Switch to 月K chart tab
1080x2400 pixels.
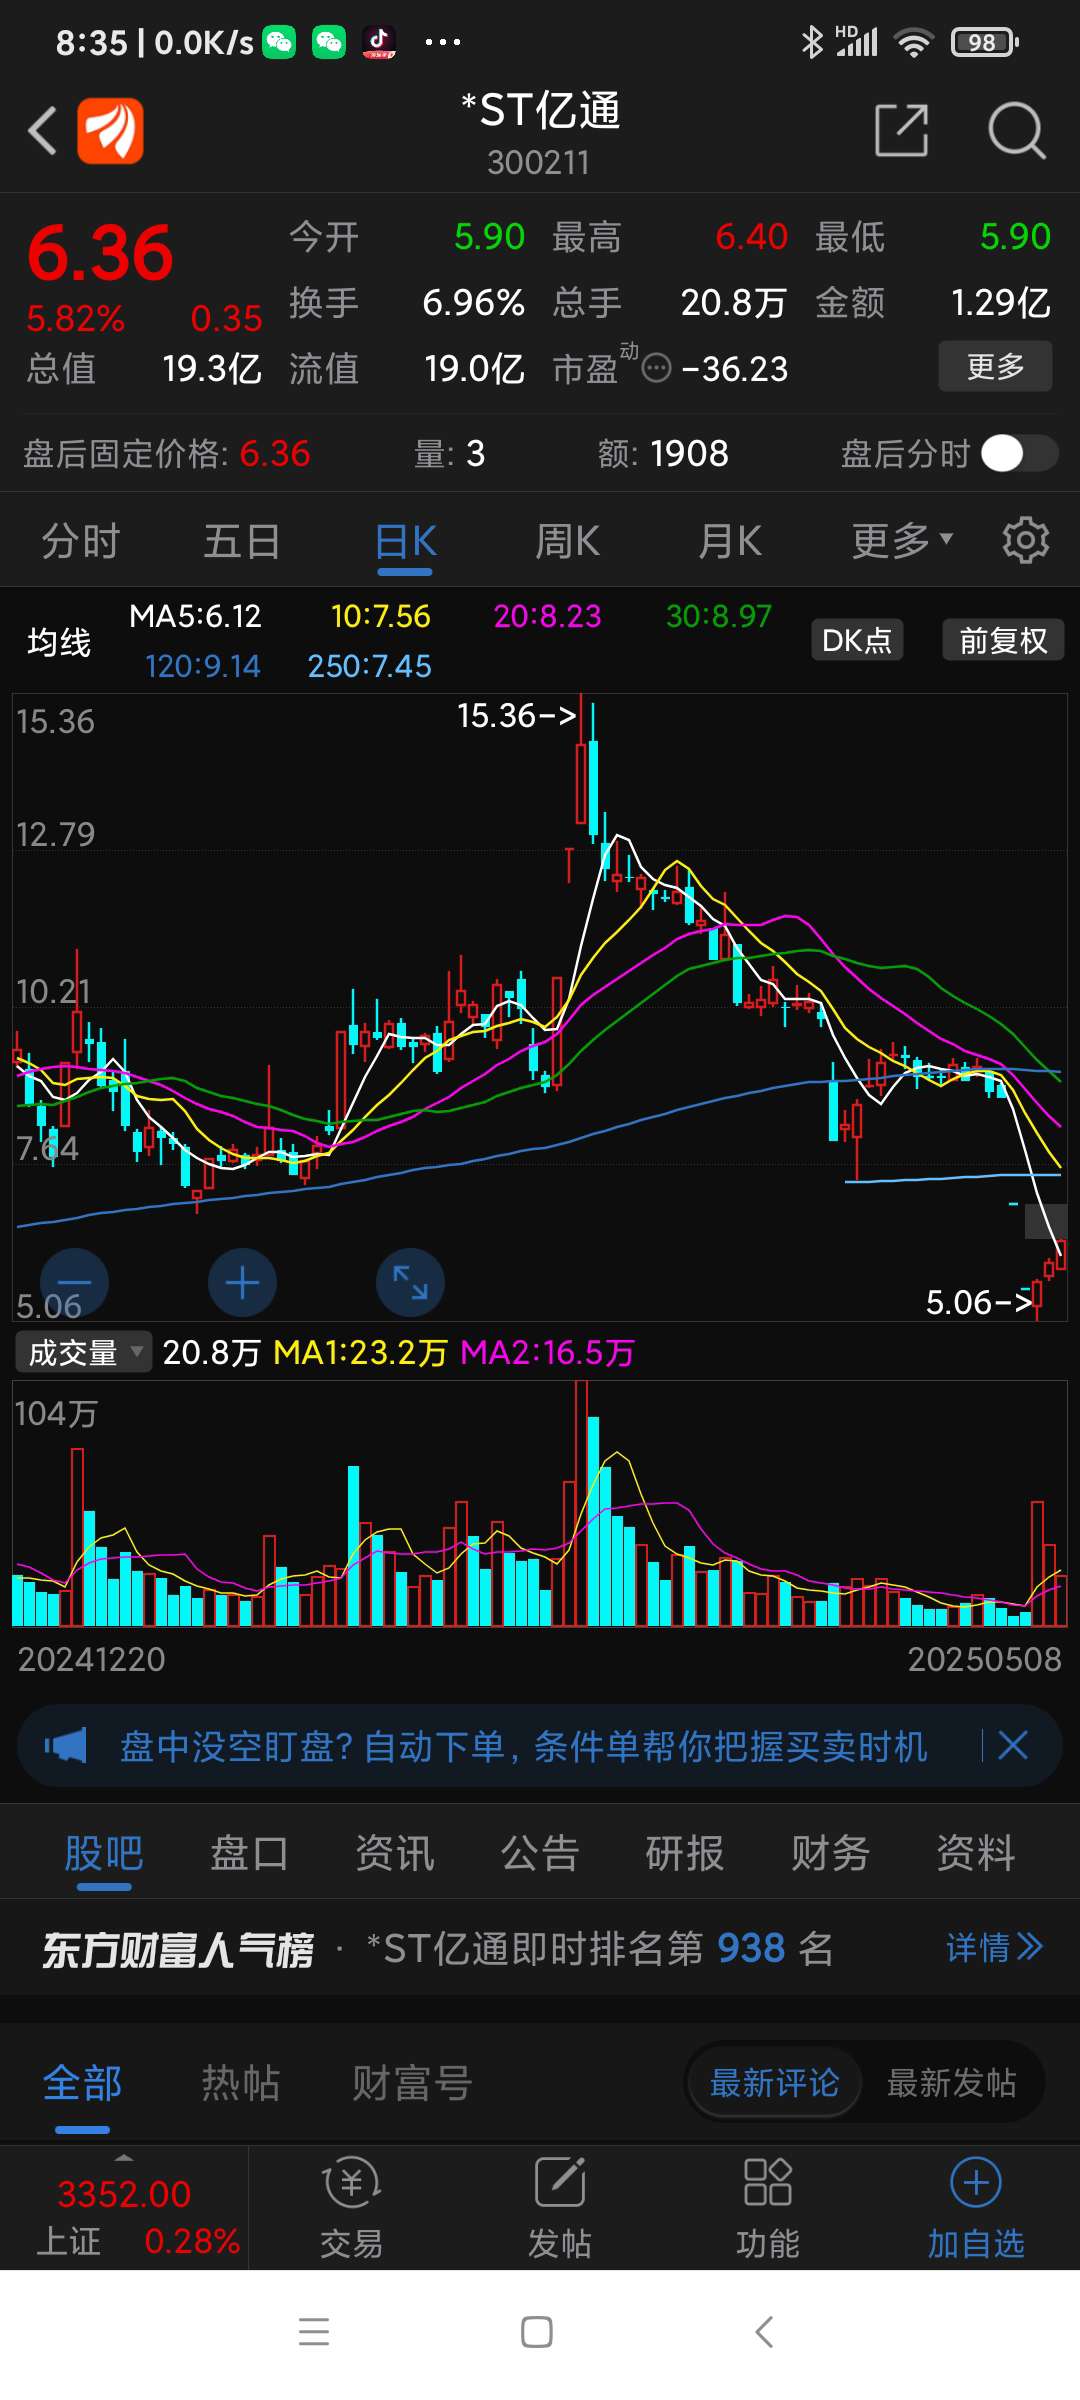pyautogui.click(x=730, y=541)
